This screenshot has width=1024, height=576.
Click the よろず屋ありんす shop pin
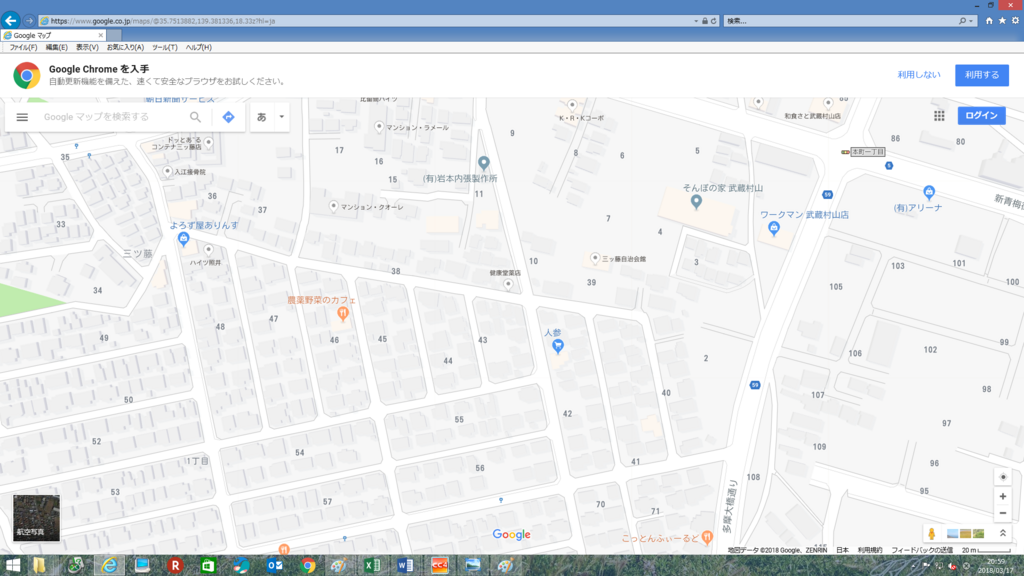pyautogui.click(x=184, y=239)
